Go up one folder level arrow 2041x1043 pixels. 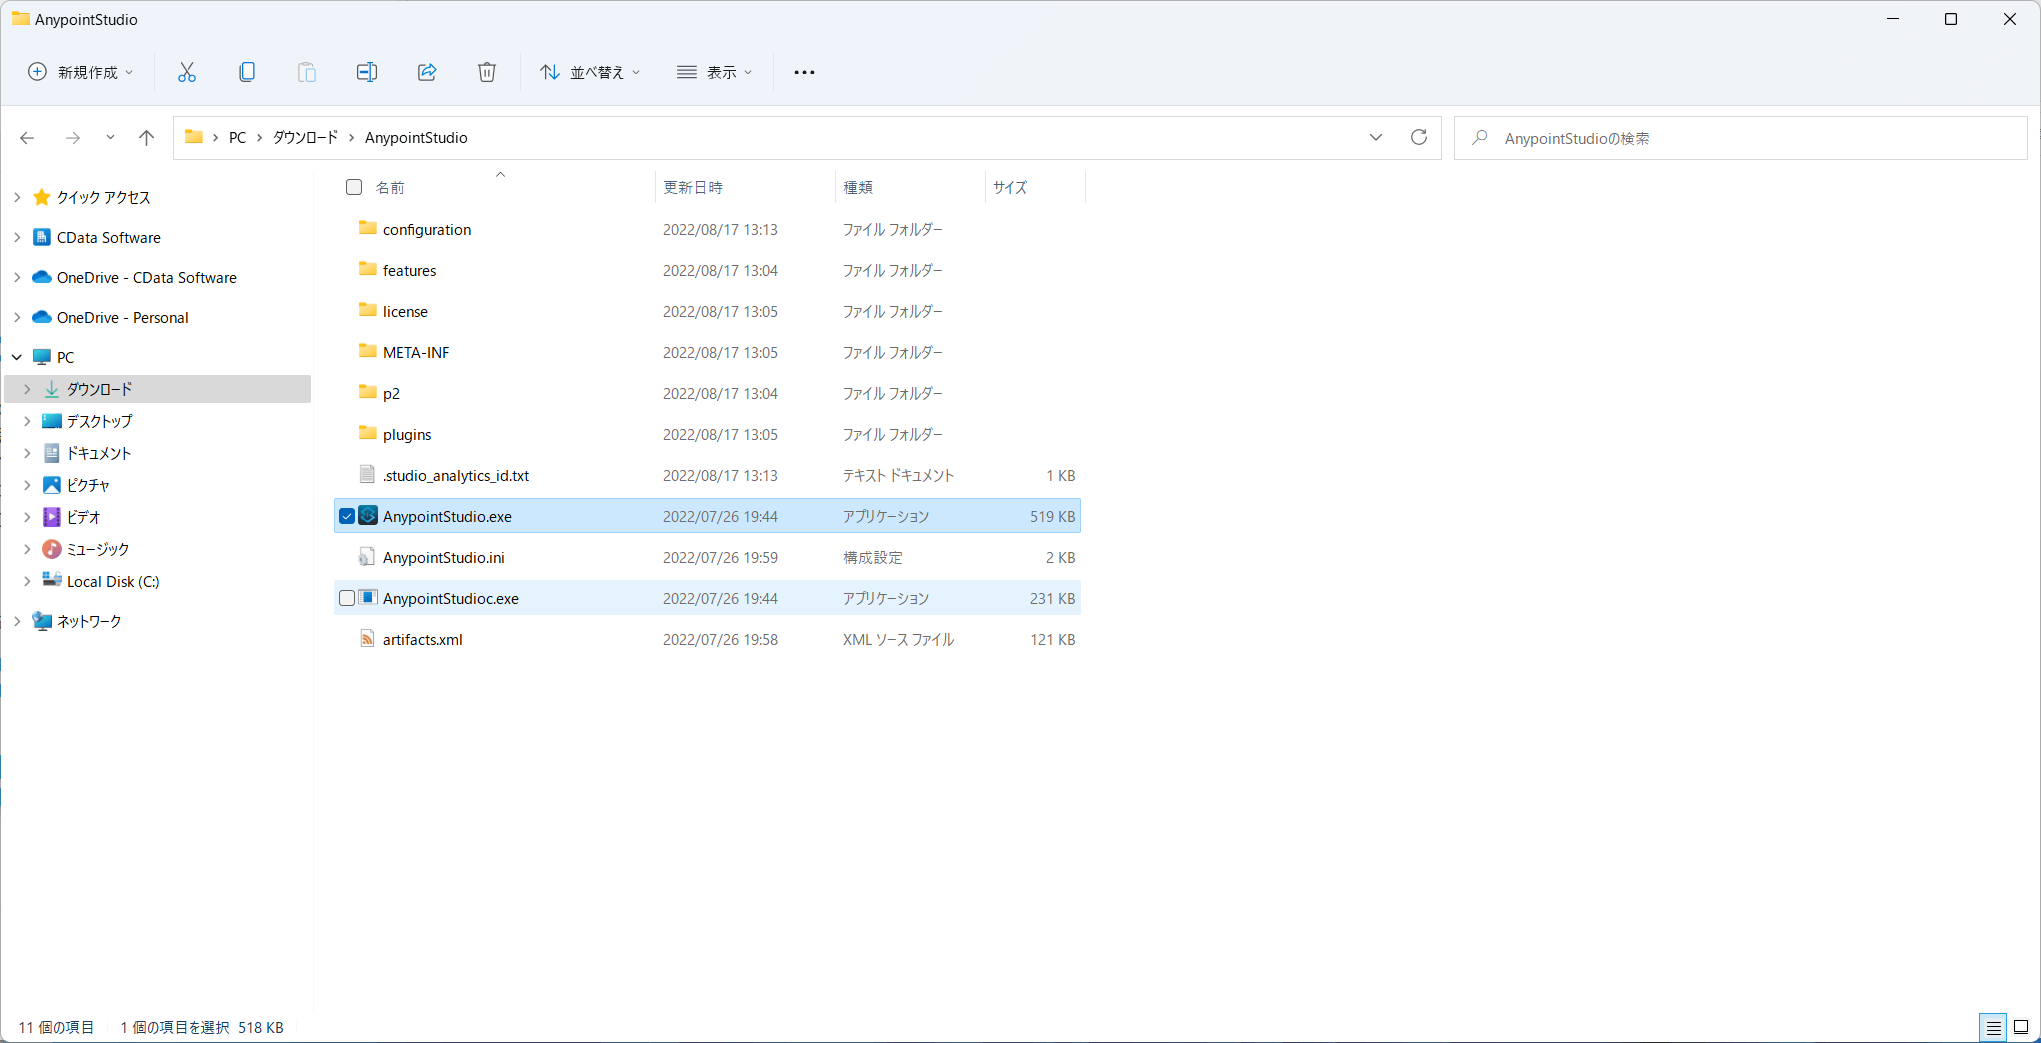(x=146, y=138)
